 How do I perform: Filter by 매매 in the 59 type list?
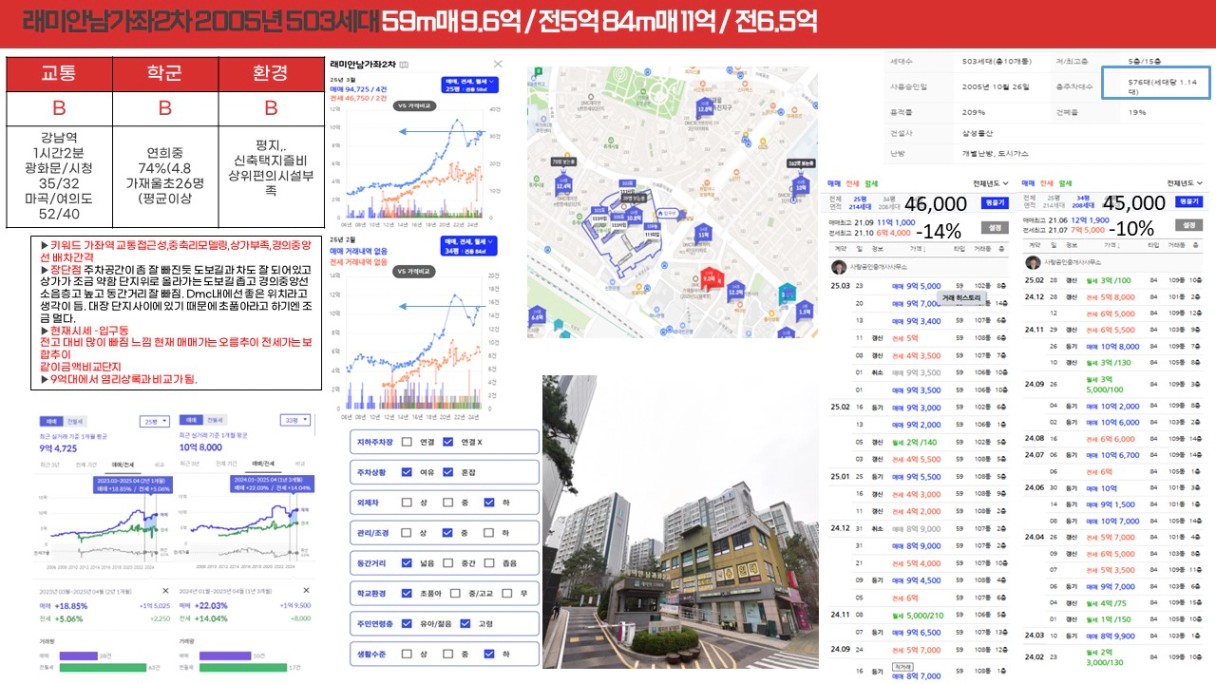pyautogui.click(x=834, y=184)
